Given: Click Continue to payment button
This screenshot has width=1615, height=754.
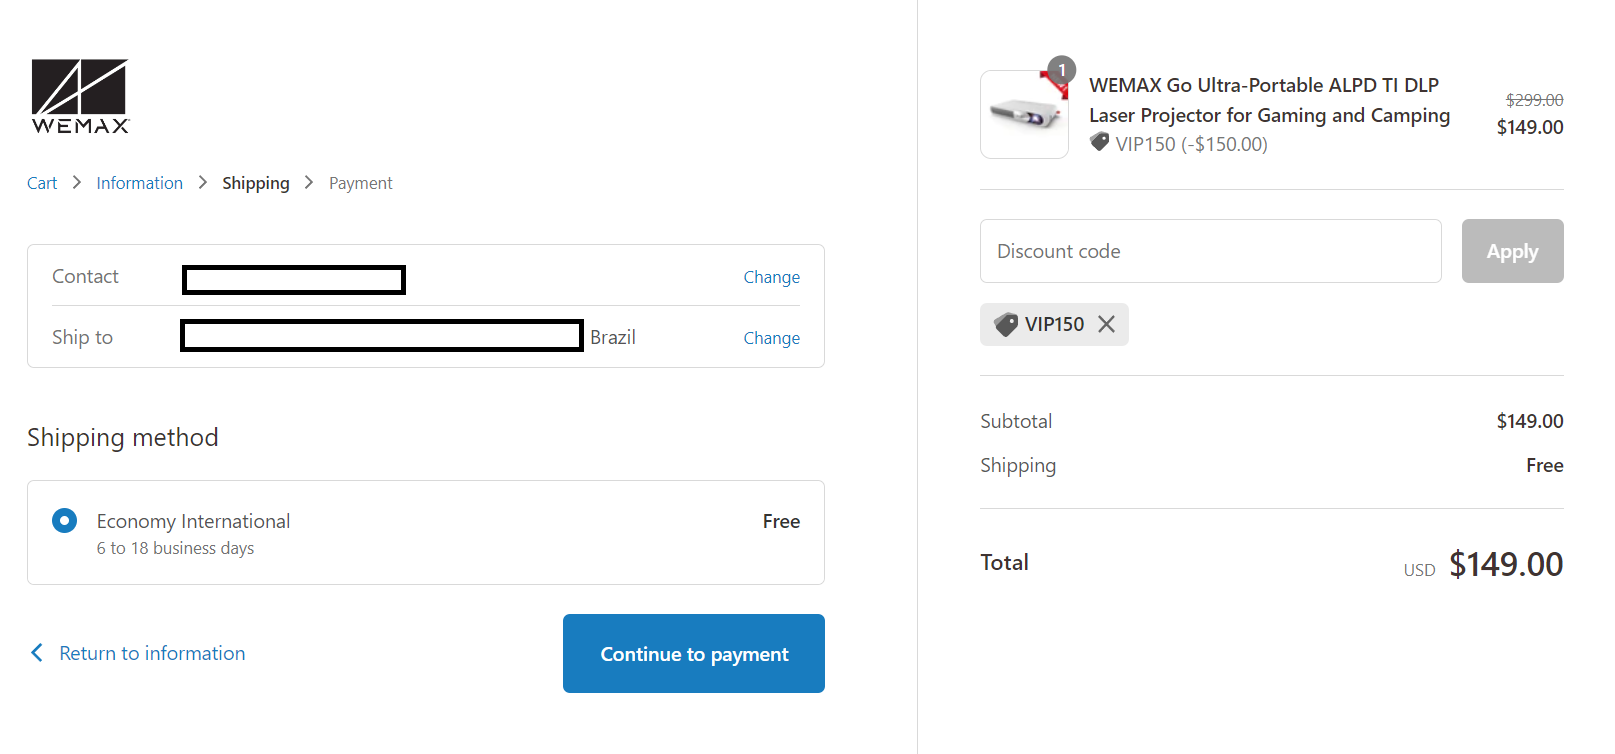Looking at the screenshot, I should [694, 654].
